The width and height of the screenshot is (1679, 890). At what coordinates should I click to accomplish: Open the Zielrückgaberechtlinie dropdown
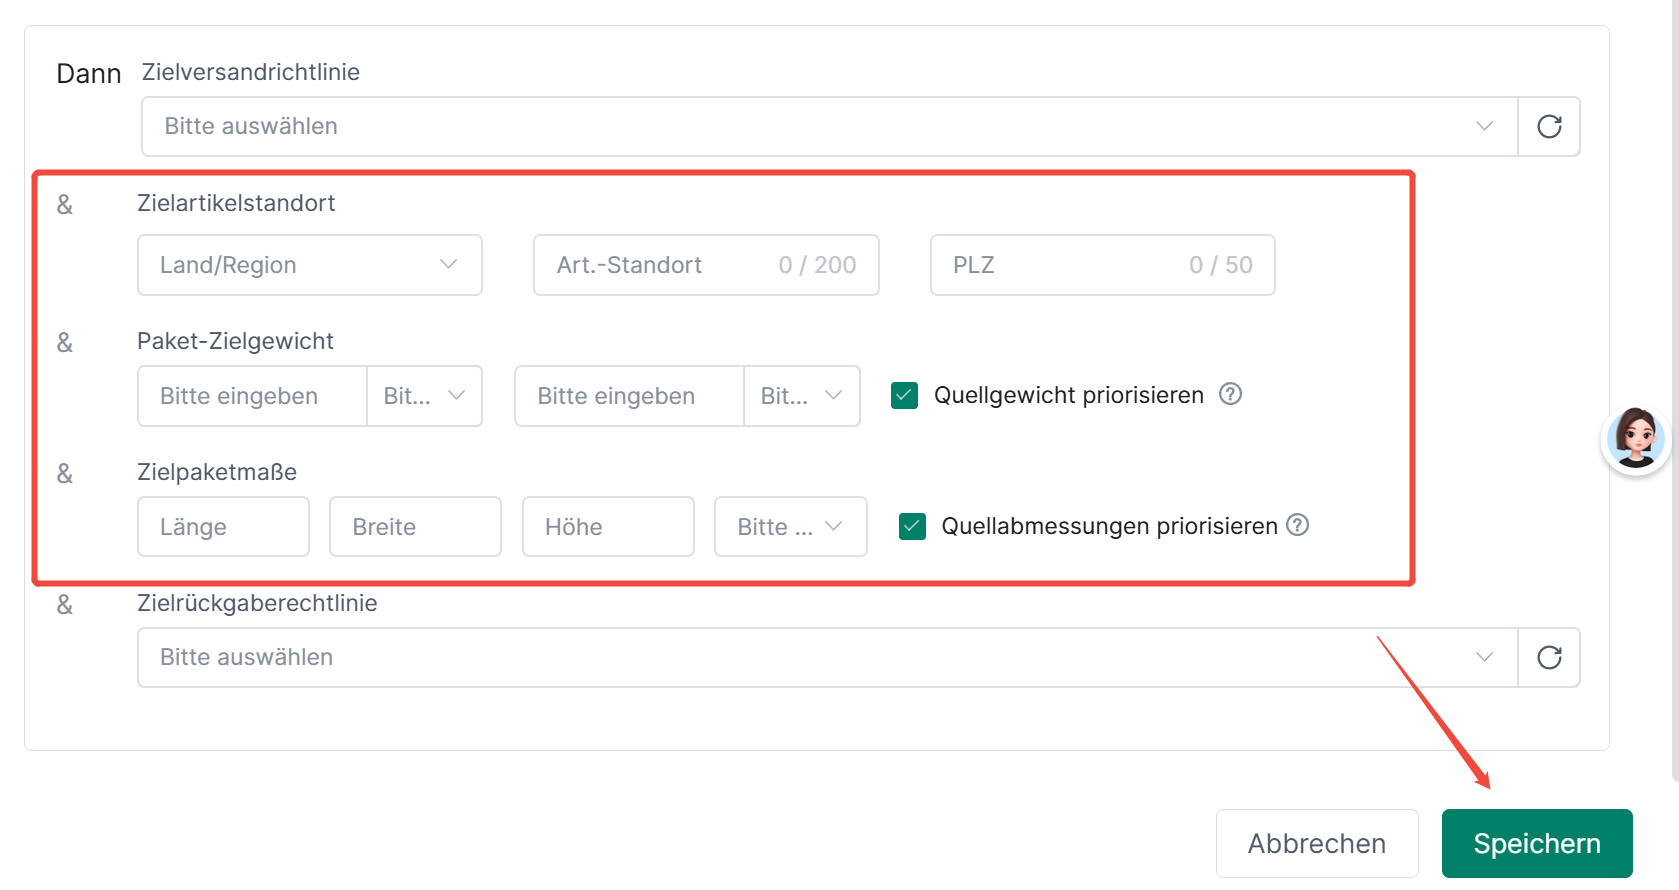827,658
